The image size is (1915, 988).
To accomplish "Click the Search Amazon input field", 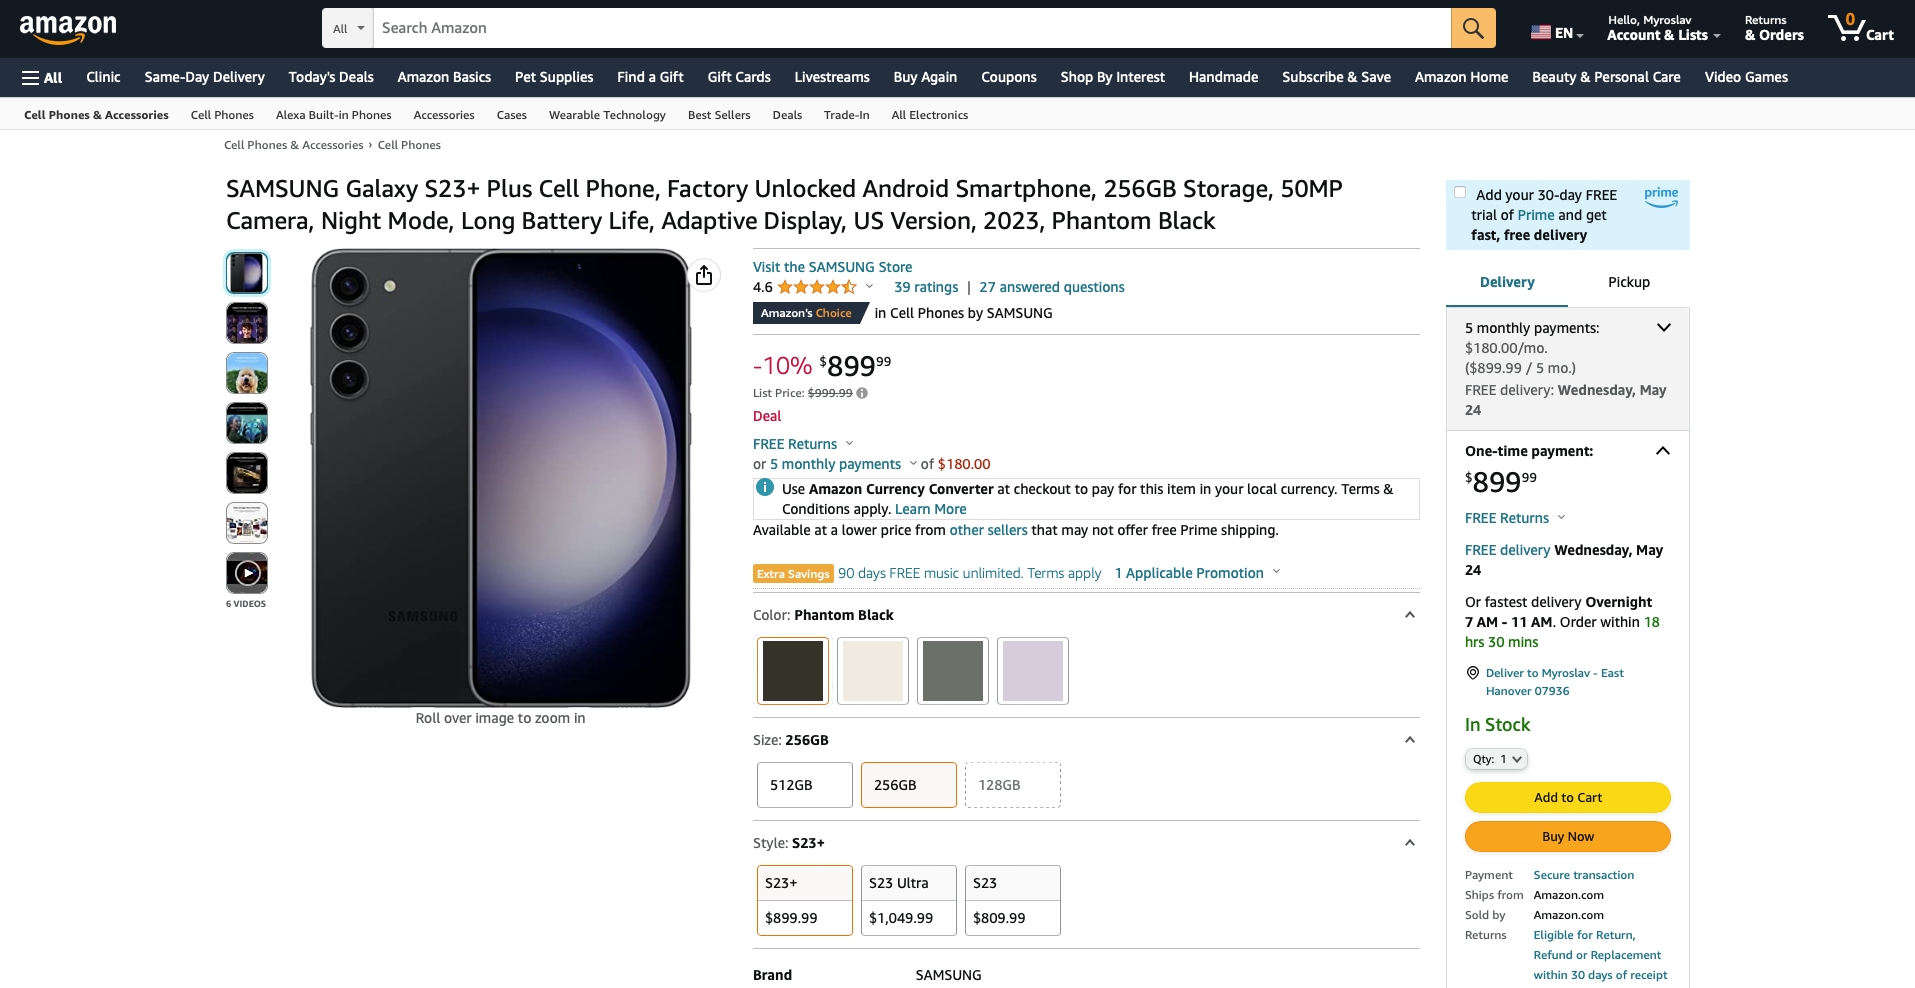I will (x=910, y=28).
